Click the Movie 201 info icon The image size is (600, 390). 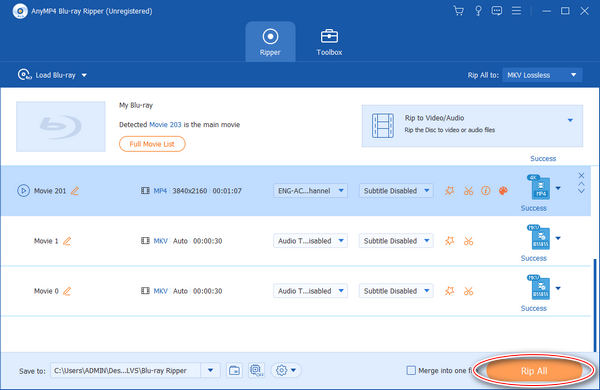click(x=486, y=191)
